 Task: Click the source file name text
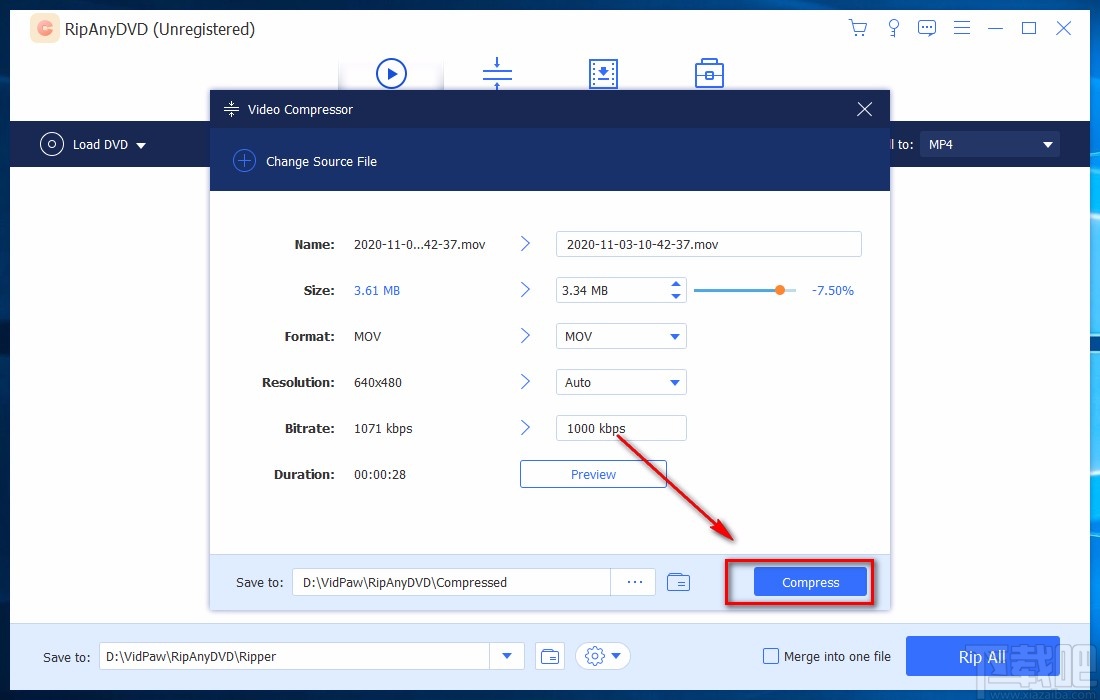(420, 245)
